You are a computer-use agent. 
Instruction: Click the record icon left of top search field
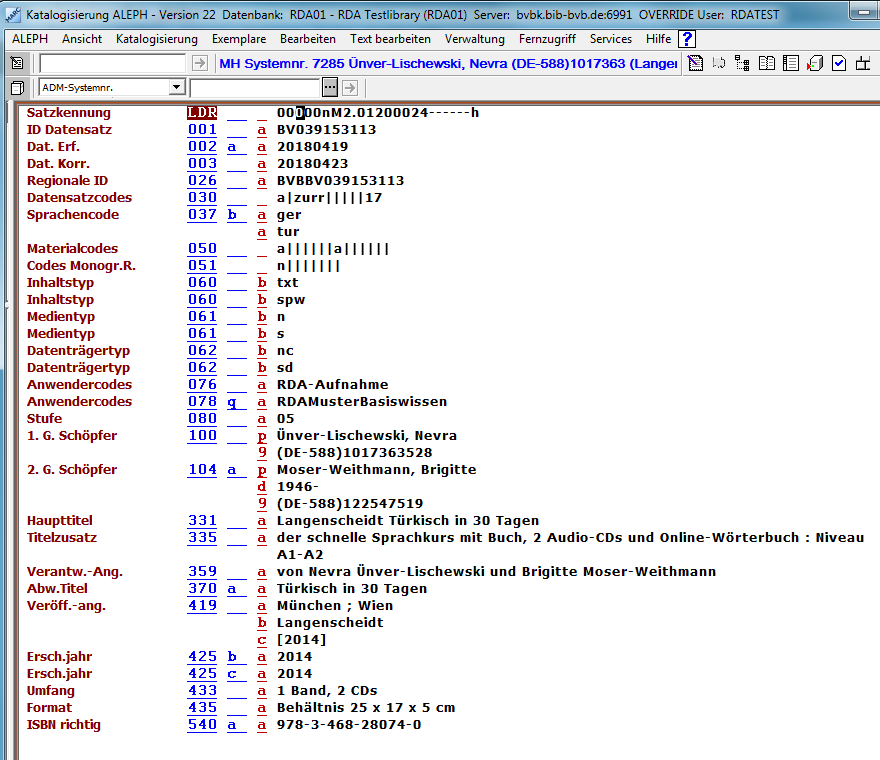[17, 64]
